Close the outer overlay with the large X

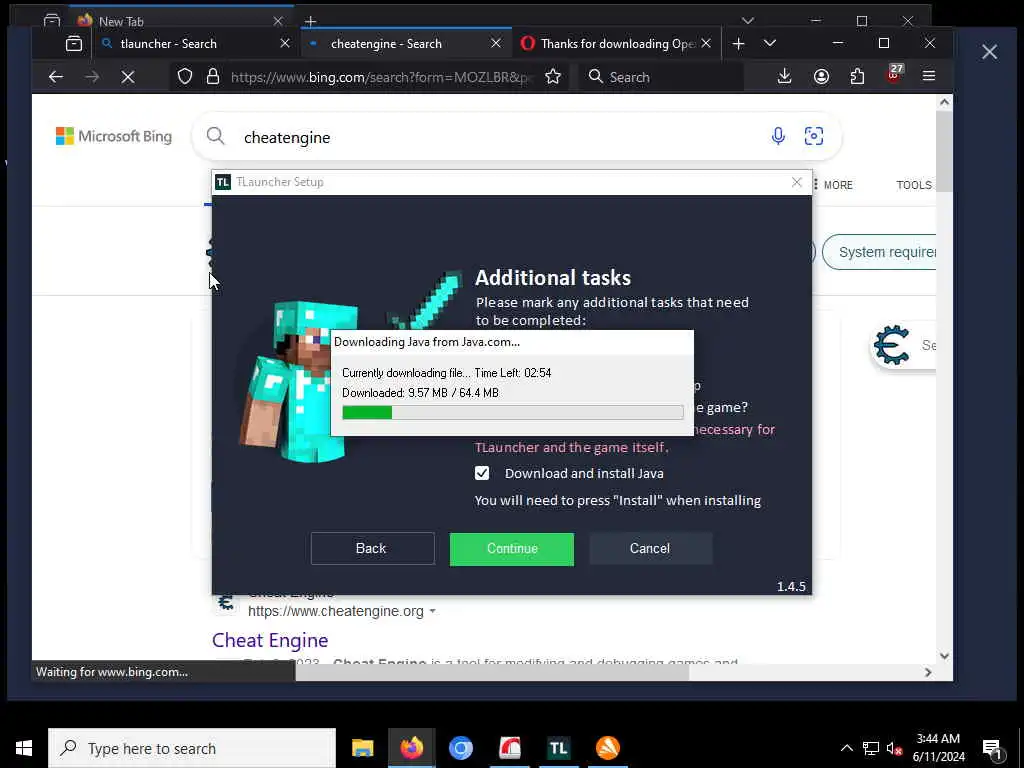(989, 52)
